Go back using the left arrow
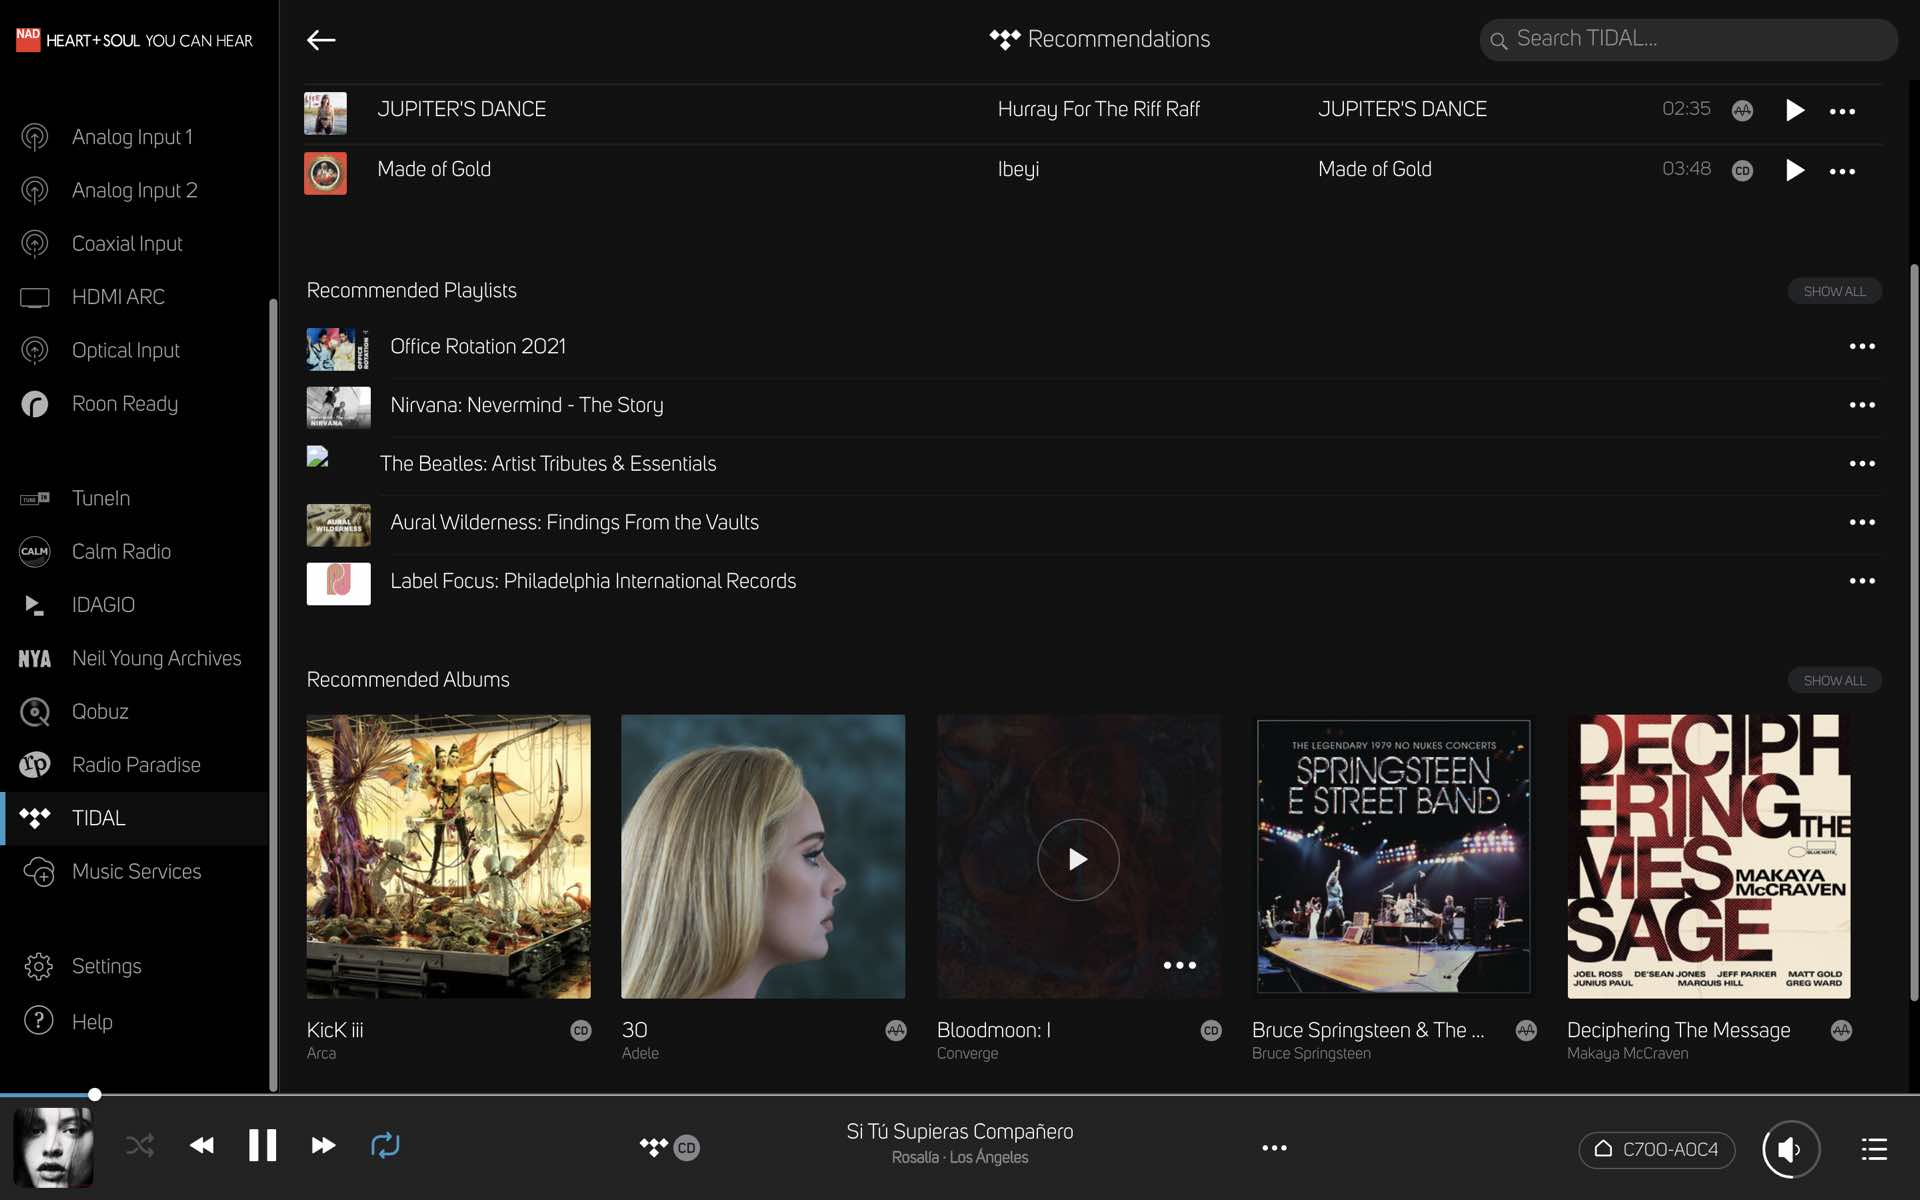This screenshot has width=1920, height=1200. (321, 40)
